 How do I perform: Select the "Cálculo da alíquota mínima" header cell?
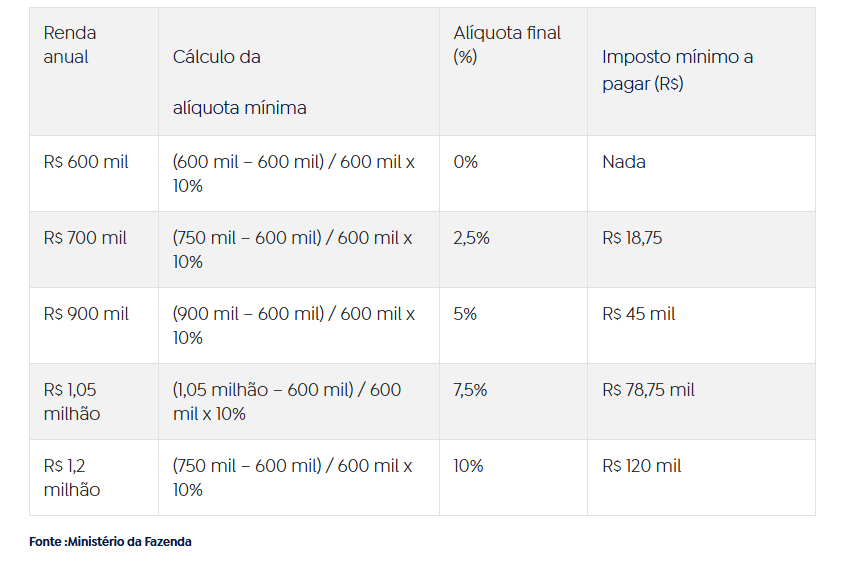pos(239,82)
